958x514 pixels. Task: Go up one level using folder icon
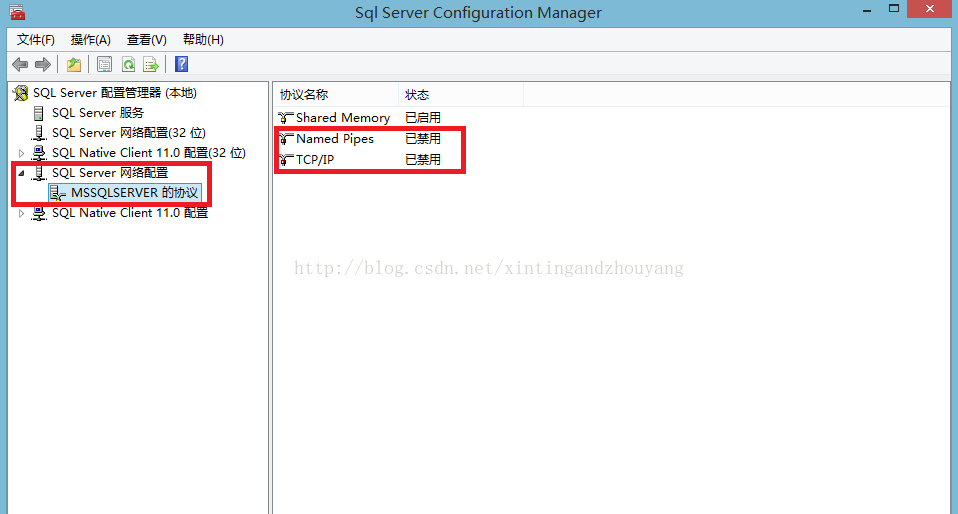tap(74, 64)
